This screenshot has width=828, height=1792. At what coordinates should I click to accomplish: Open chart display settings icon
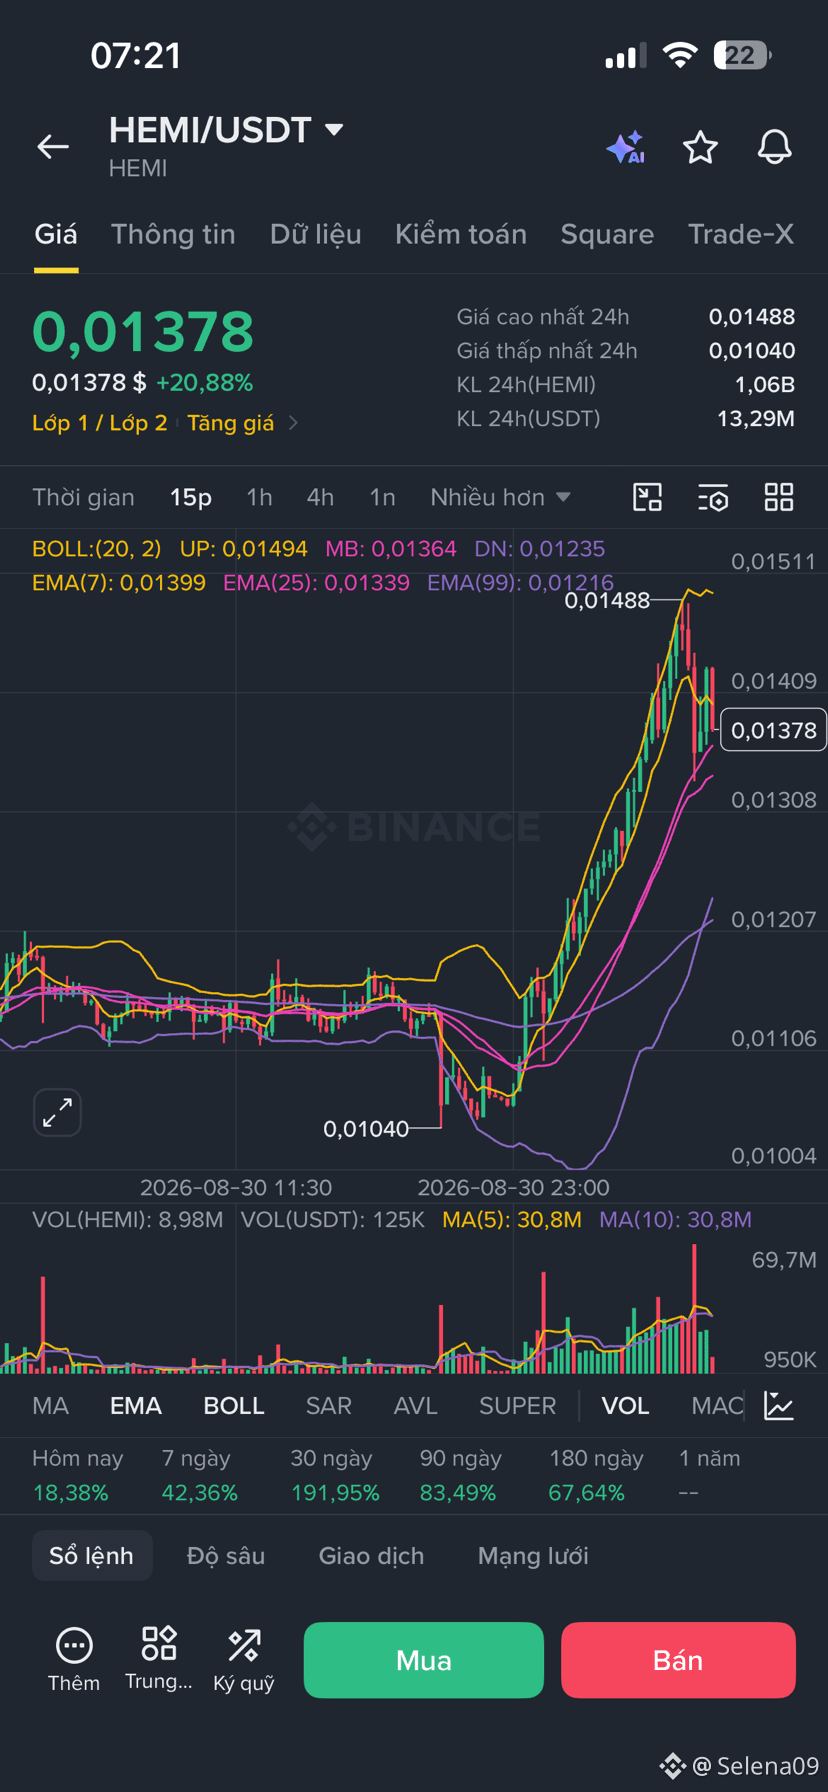point(713,497)
